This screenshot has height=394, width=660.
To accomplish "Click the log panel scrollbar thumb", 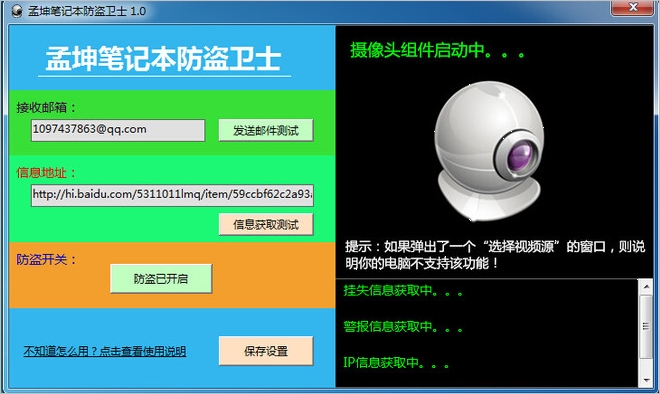I will click(x=646, y=326).
